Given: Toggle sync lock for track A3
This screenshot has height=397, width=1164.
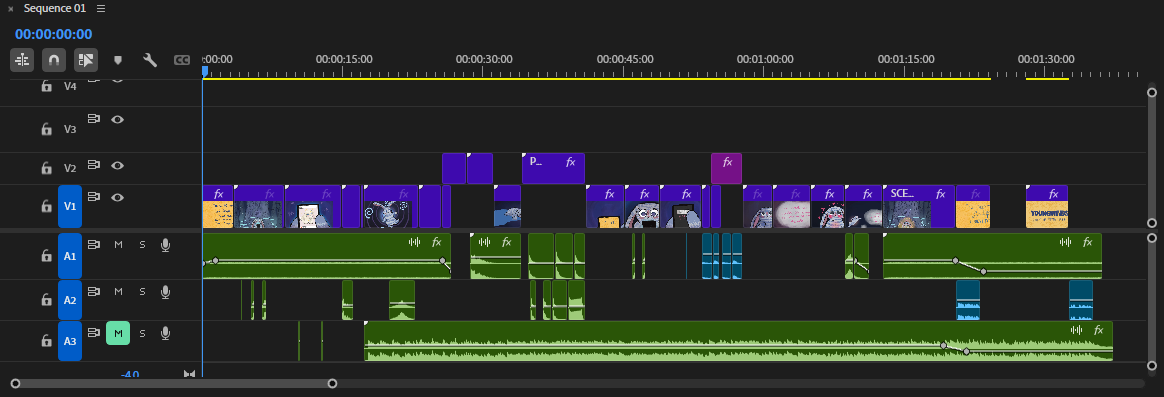Looking at the screenshot, I should coord(94,332).
